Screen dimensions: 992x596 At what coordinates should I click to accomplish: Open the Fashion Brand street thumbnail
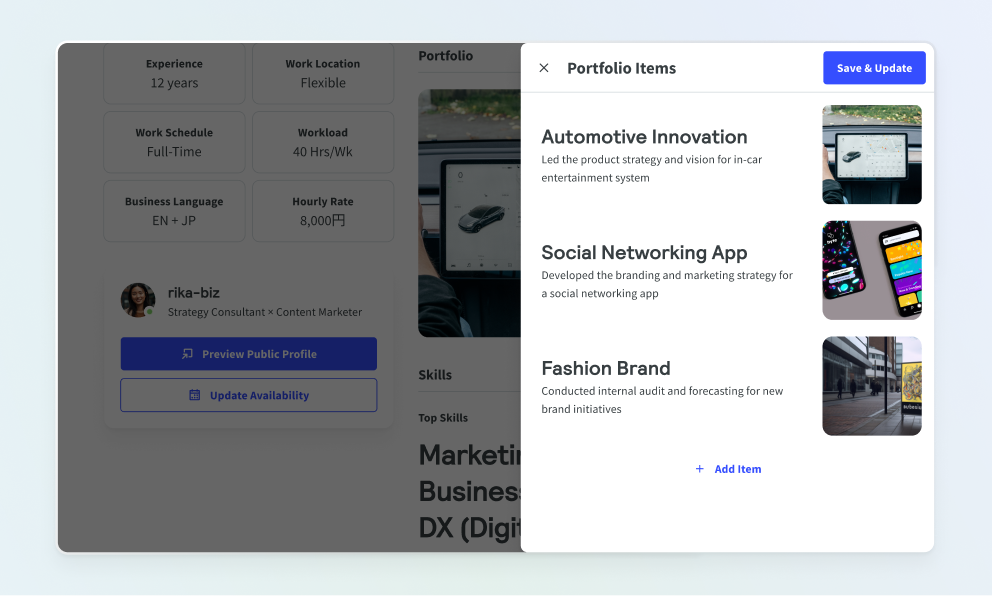pyautogui.click(x=872, y=386)
